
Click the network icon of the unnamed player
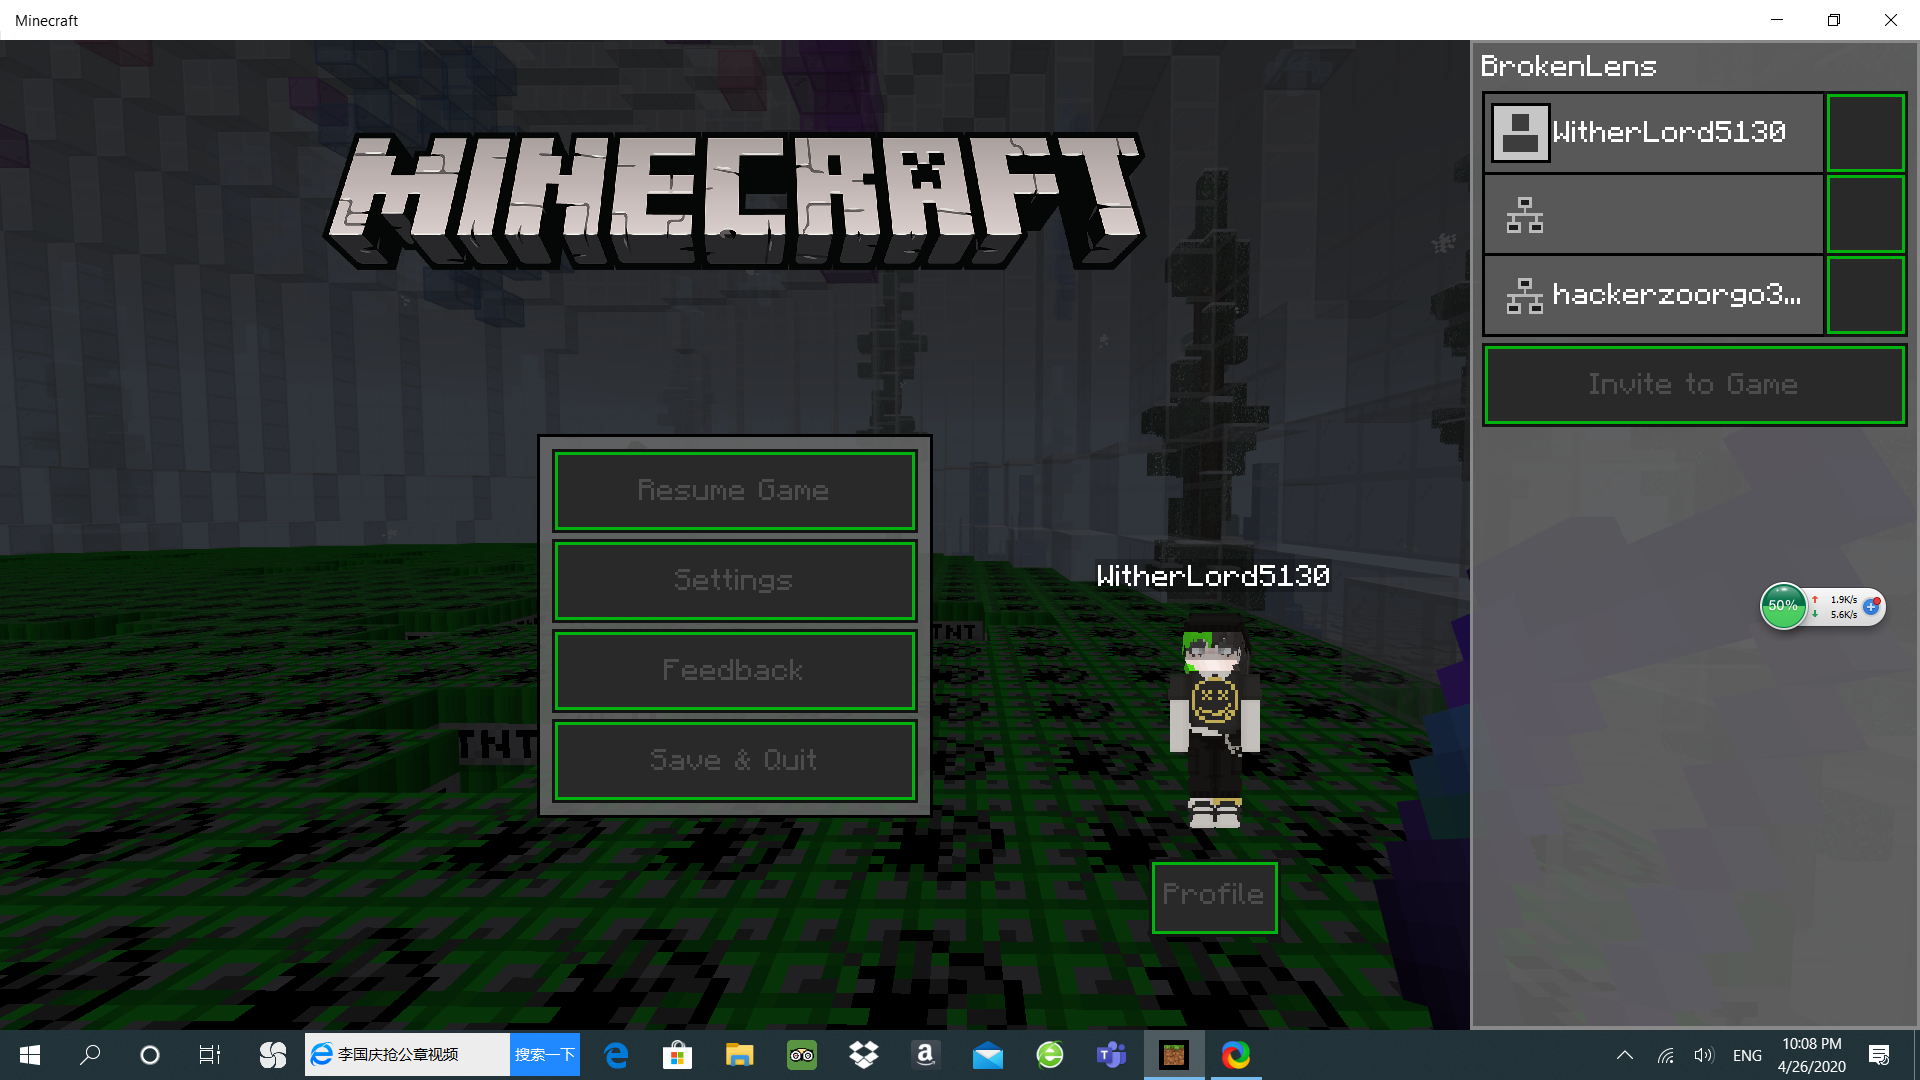[1524, 215]
